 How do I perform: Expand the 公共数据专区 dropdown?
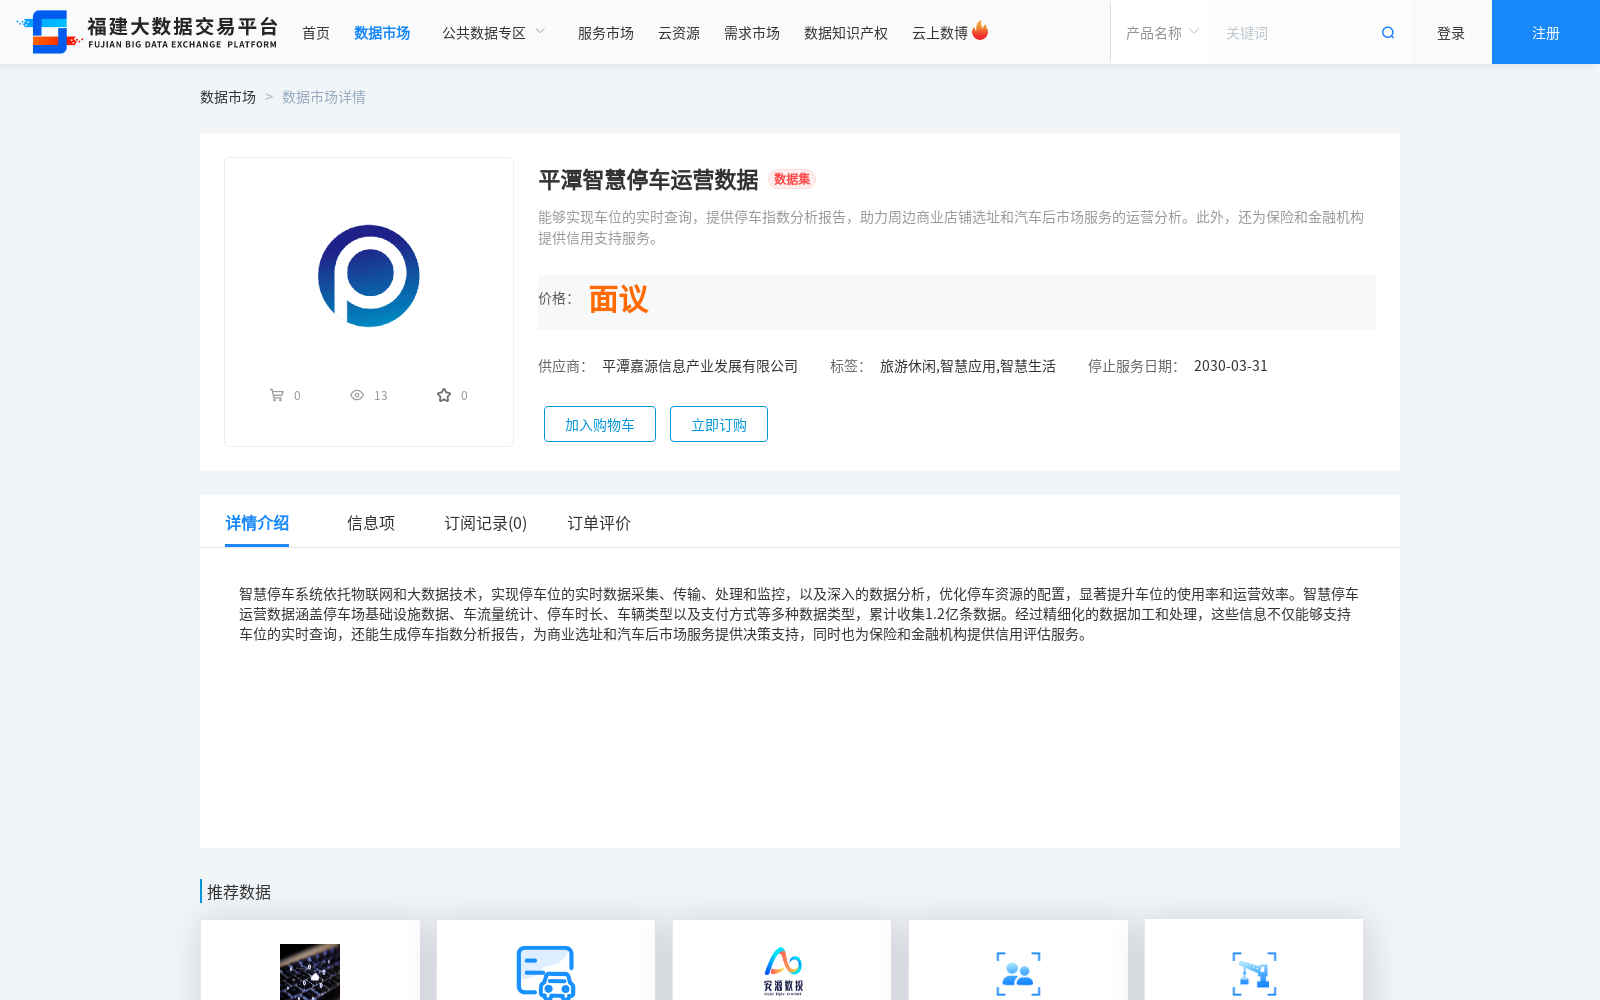pos(494,33)
